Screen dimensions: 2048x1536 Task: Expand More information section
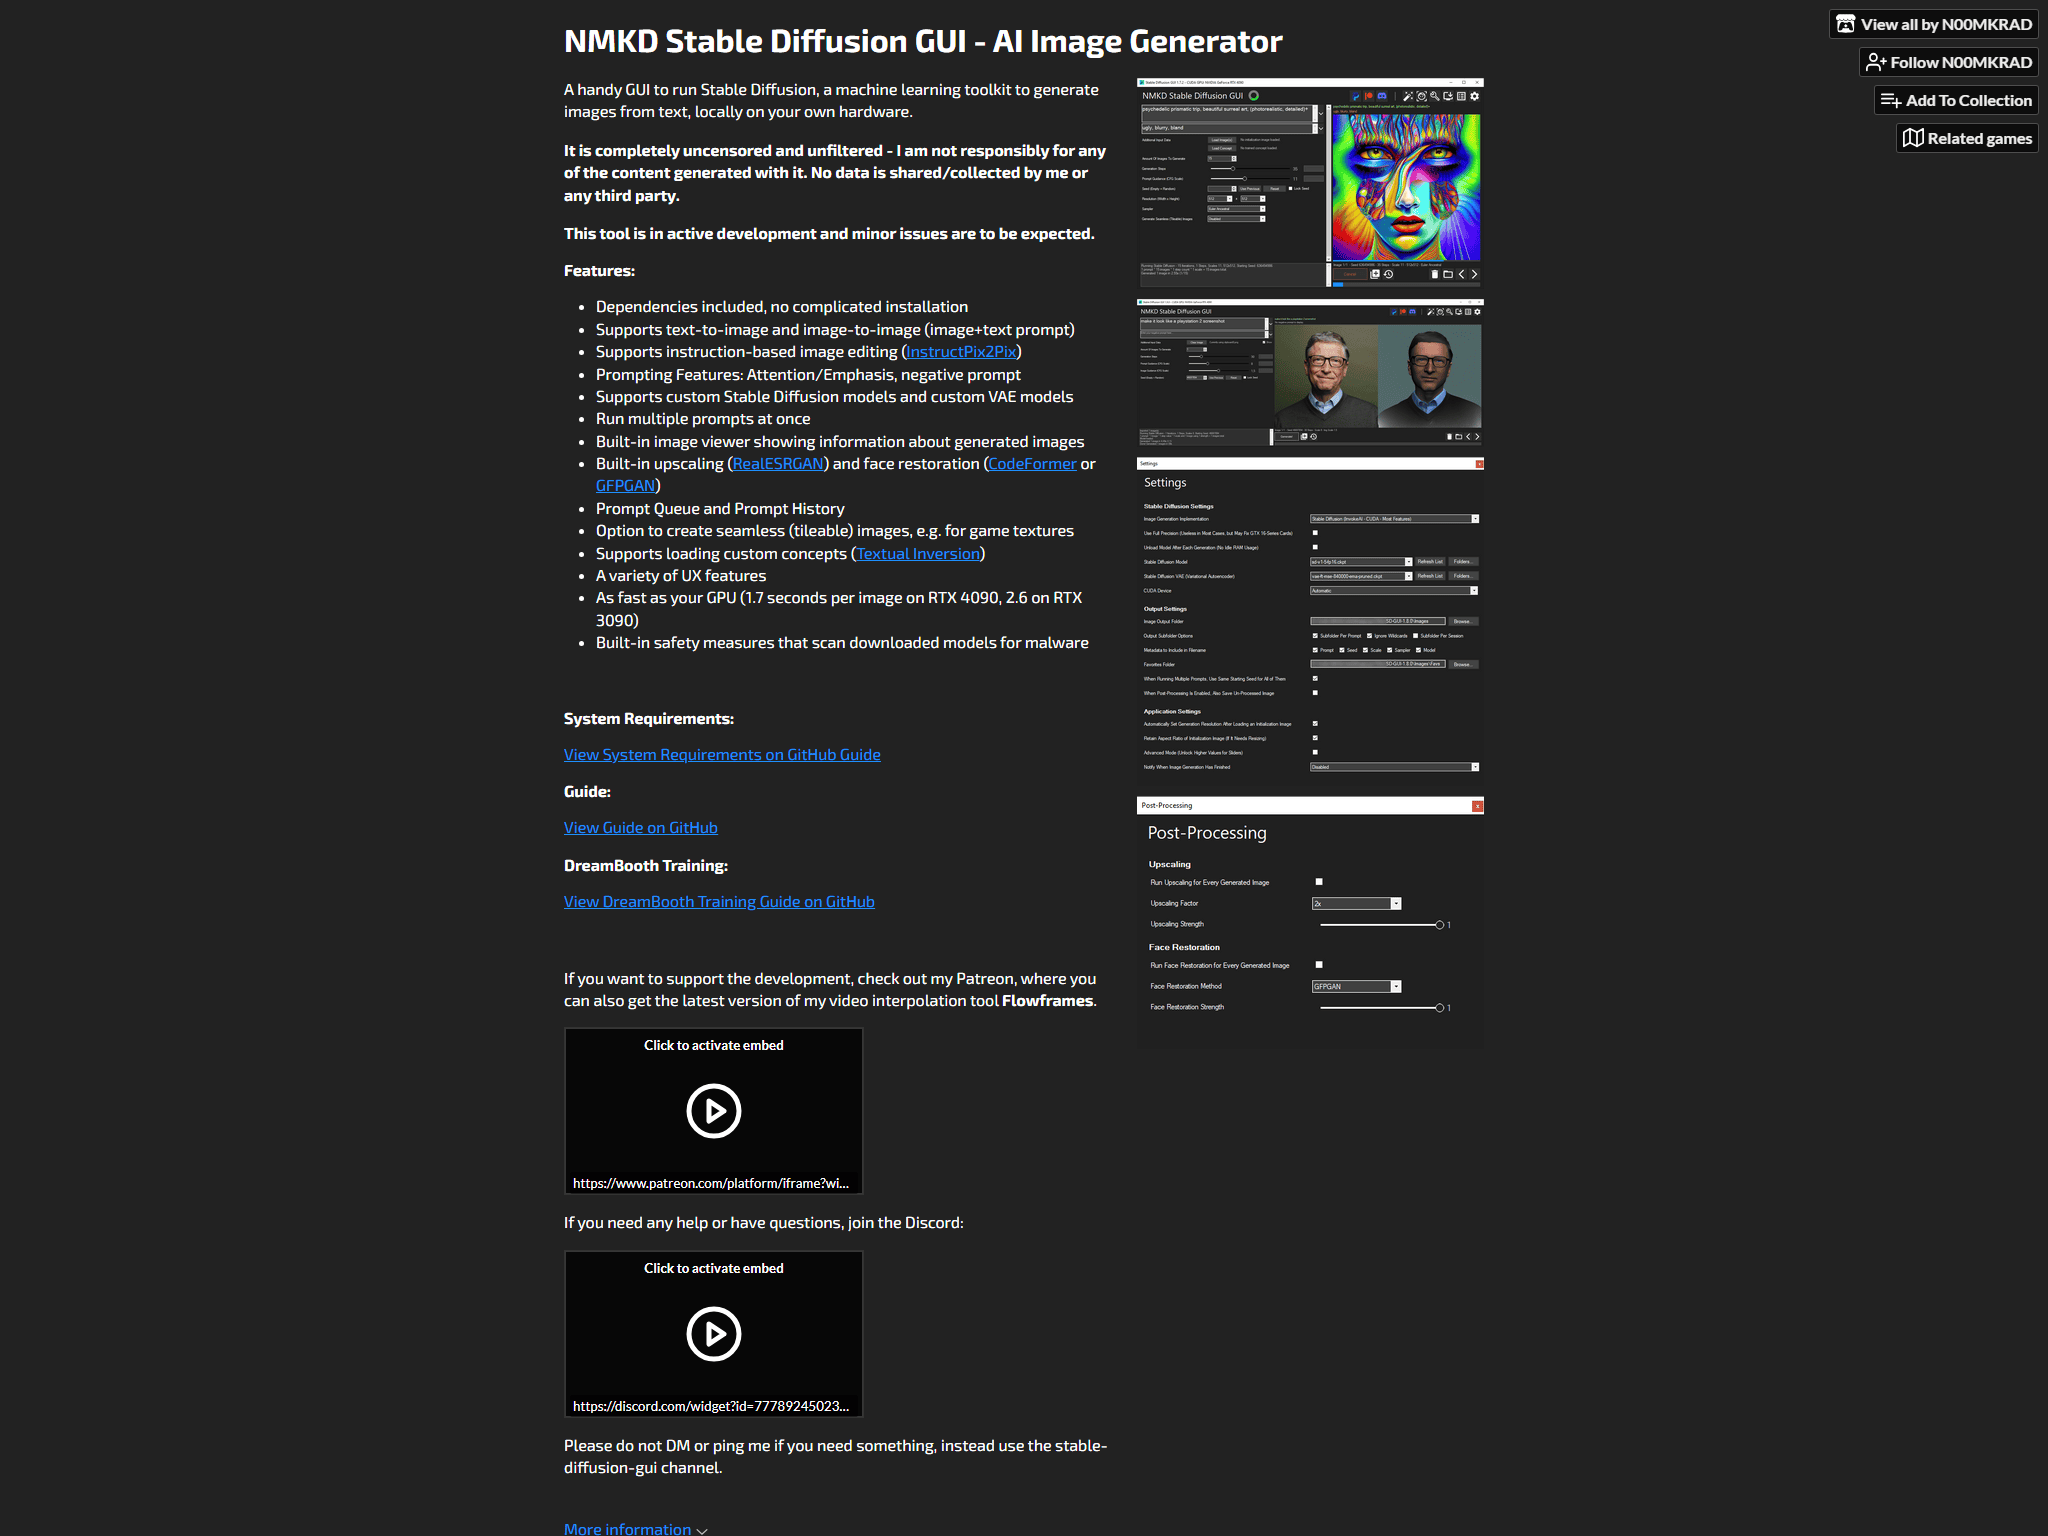click(x=635, y=1528)
